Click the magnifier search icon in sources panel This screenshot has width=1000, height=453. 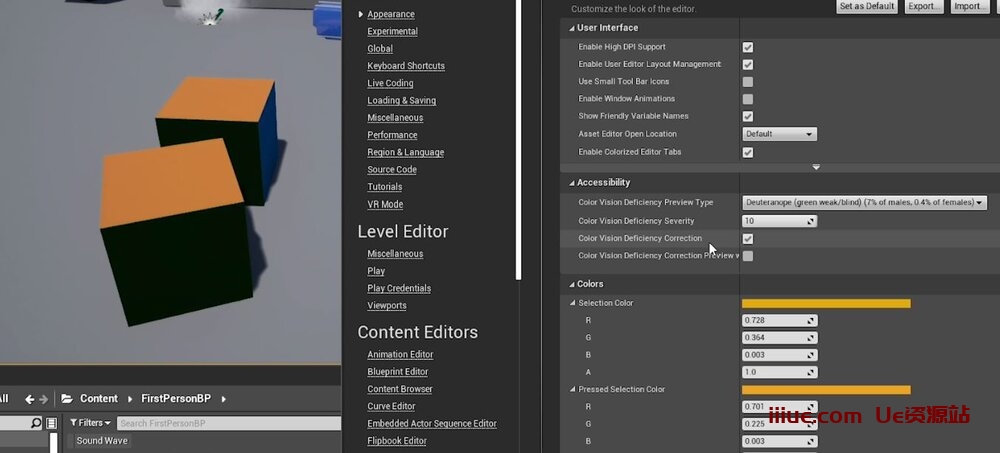37,423
